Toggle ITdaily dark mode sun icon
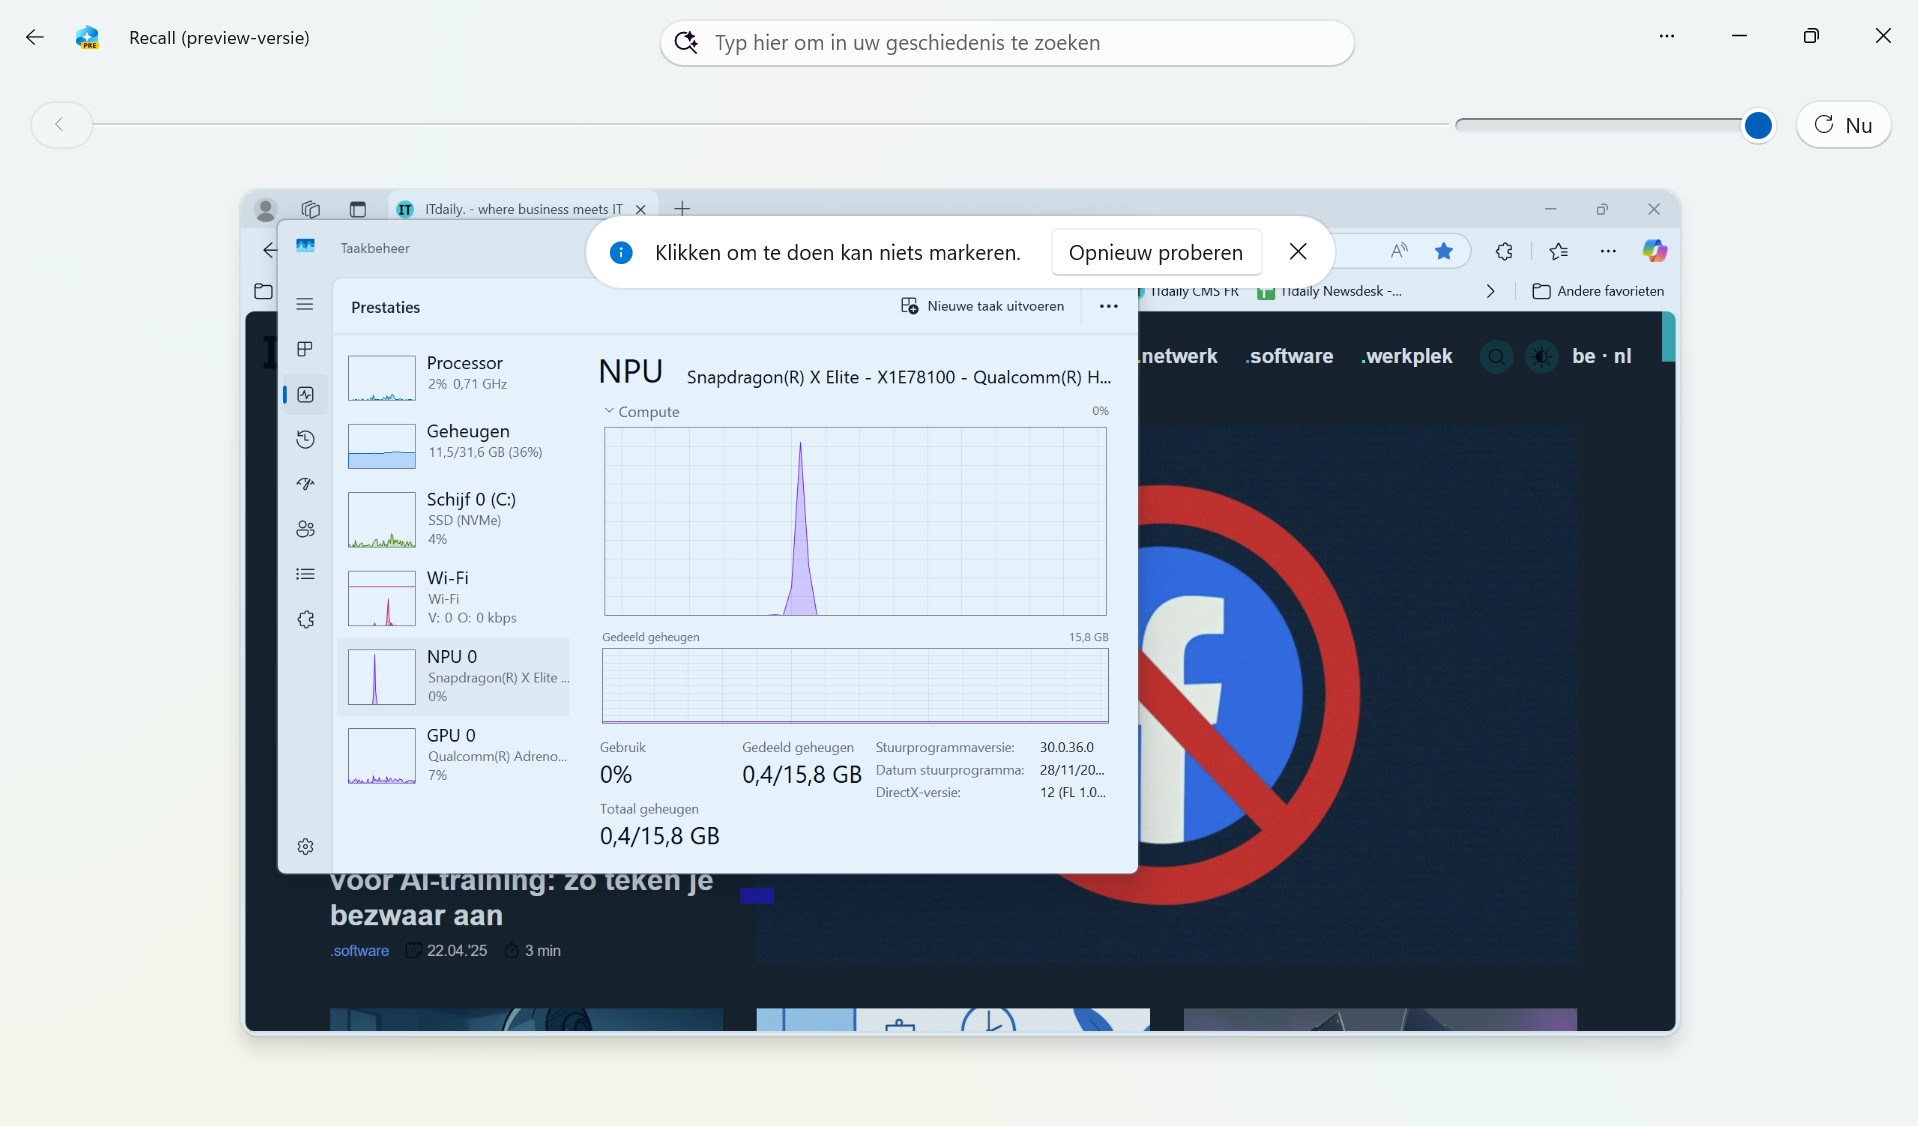The image size is (1918, 1126). pos(1542,356)
